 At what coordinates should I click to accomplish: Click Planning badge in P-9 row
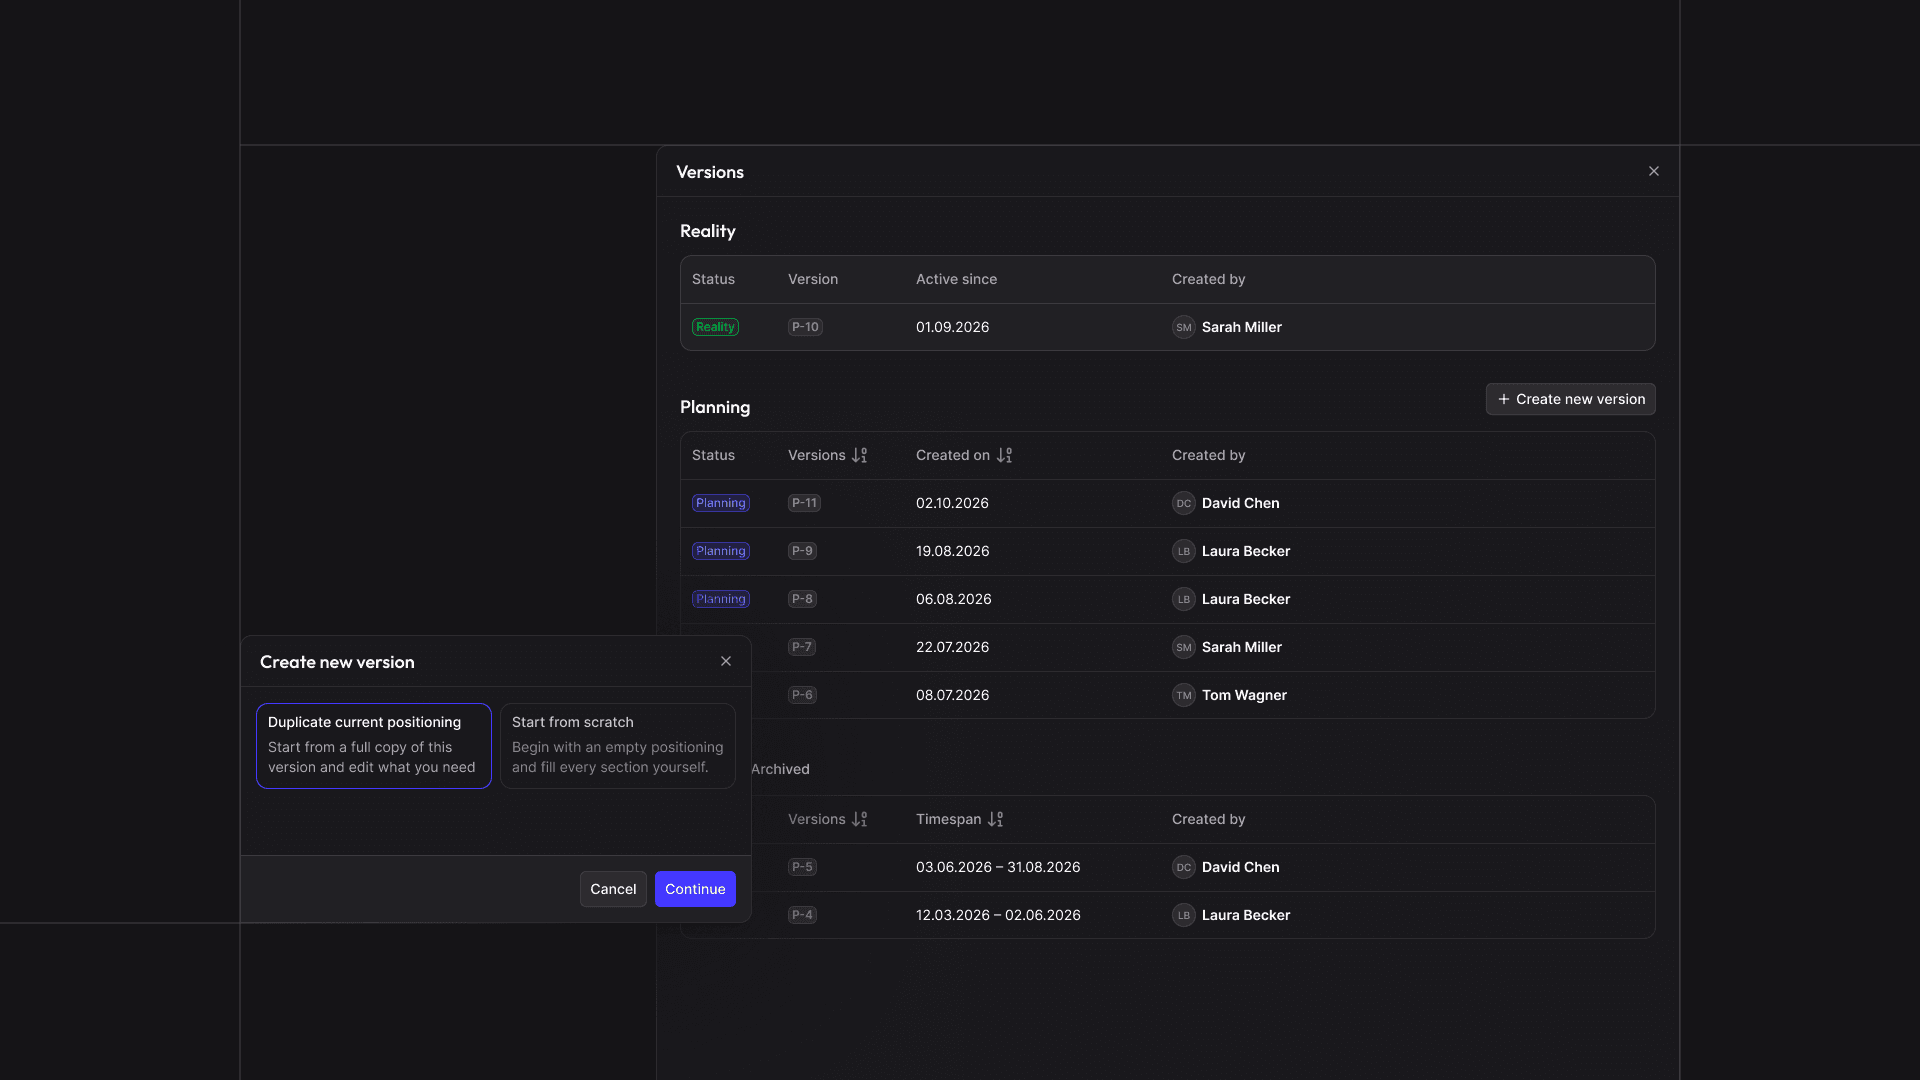pos(721,551)
